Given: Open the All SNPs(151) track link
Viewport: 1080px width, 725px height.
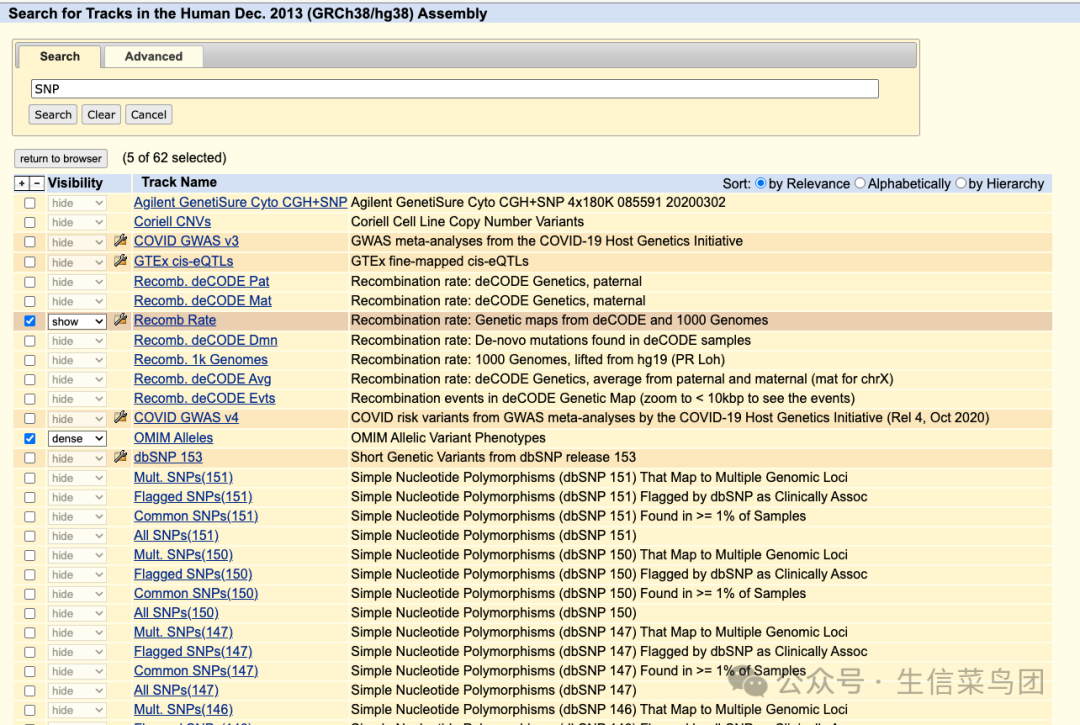Looking at the screenshot, I should [176, 535].
